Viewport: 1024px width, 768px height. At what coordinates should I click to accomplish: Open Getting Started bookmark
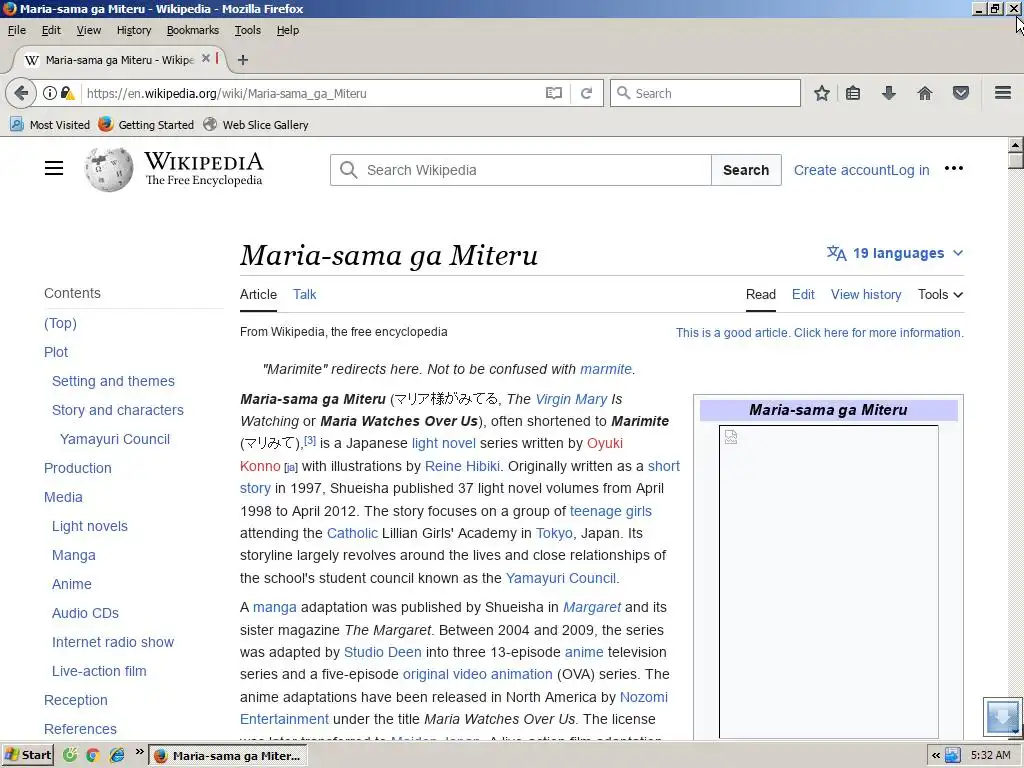(x=146, y=125)
